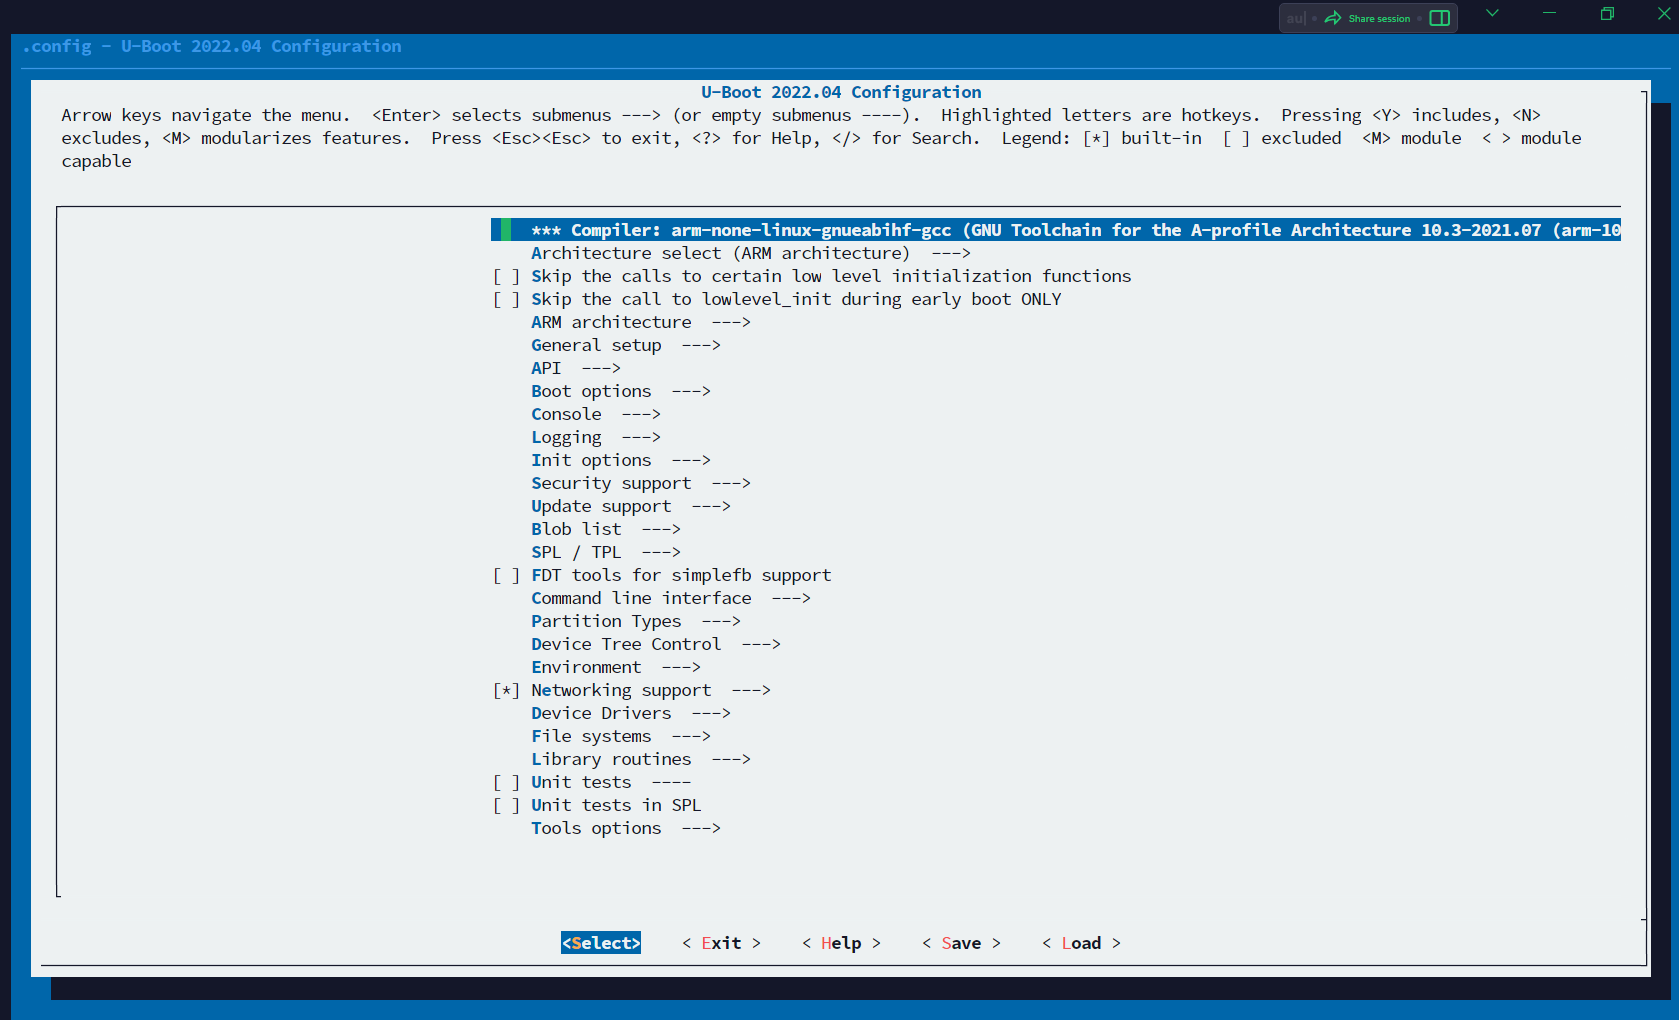The image size is (1679, 1020).
Task: Disable Networking support checkbox
Action: [506, 691]
